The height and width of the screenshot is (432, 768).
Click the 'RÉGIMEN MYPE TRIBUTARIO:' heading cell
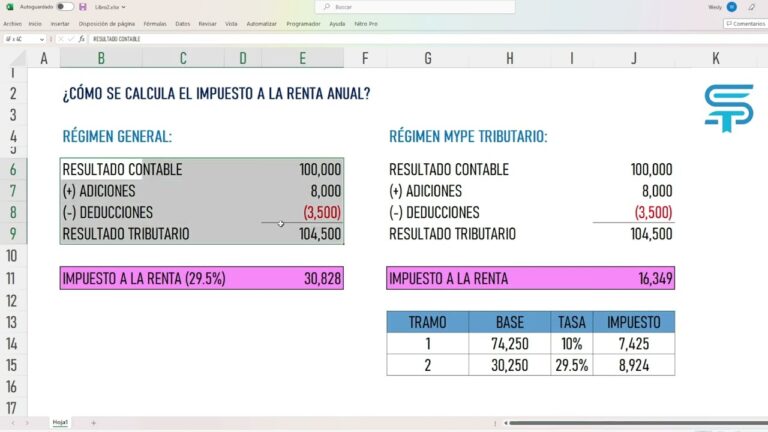[468, 136]
